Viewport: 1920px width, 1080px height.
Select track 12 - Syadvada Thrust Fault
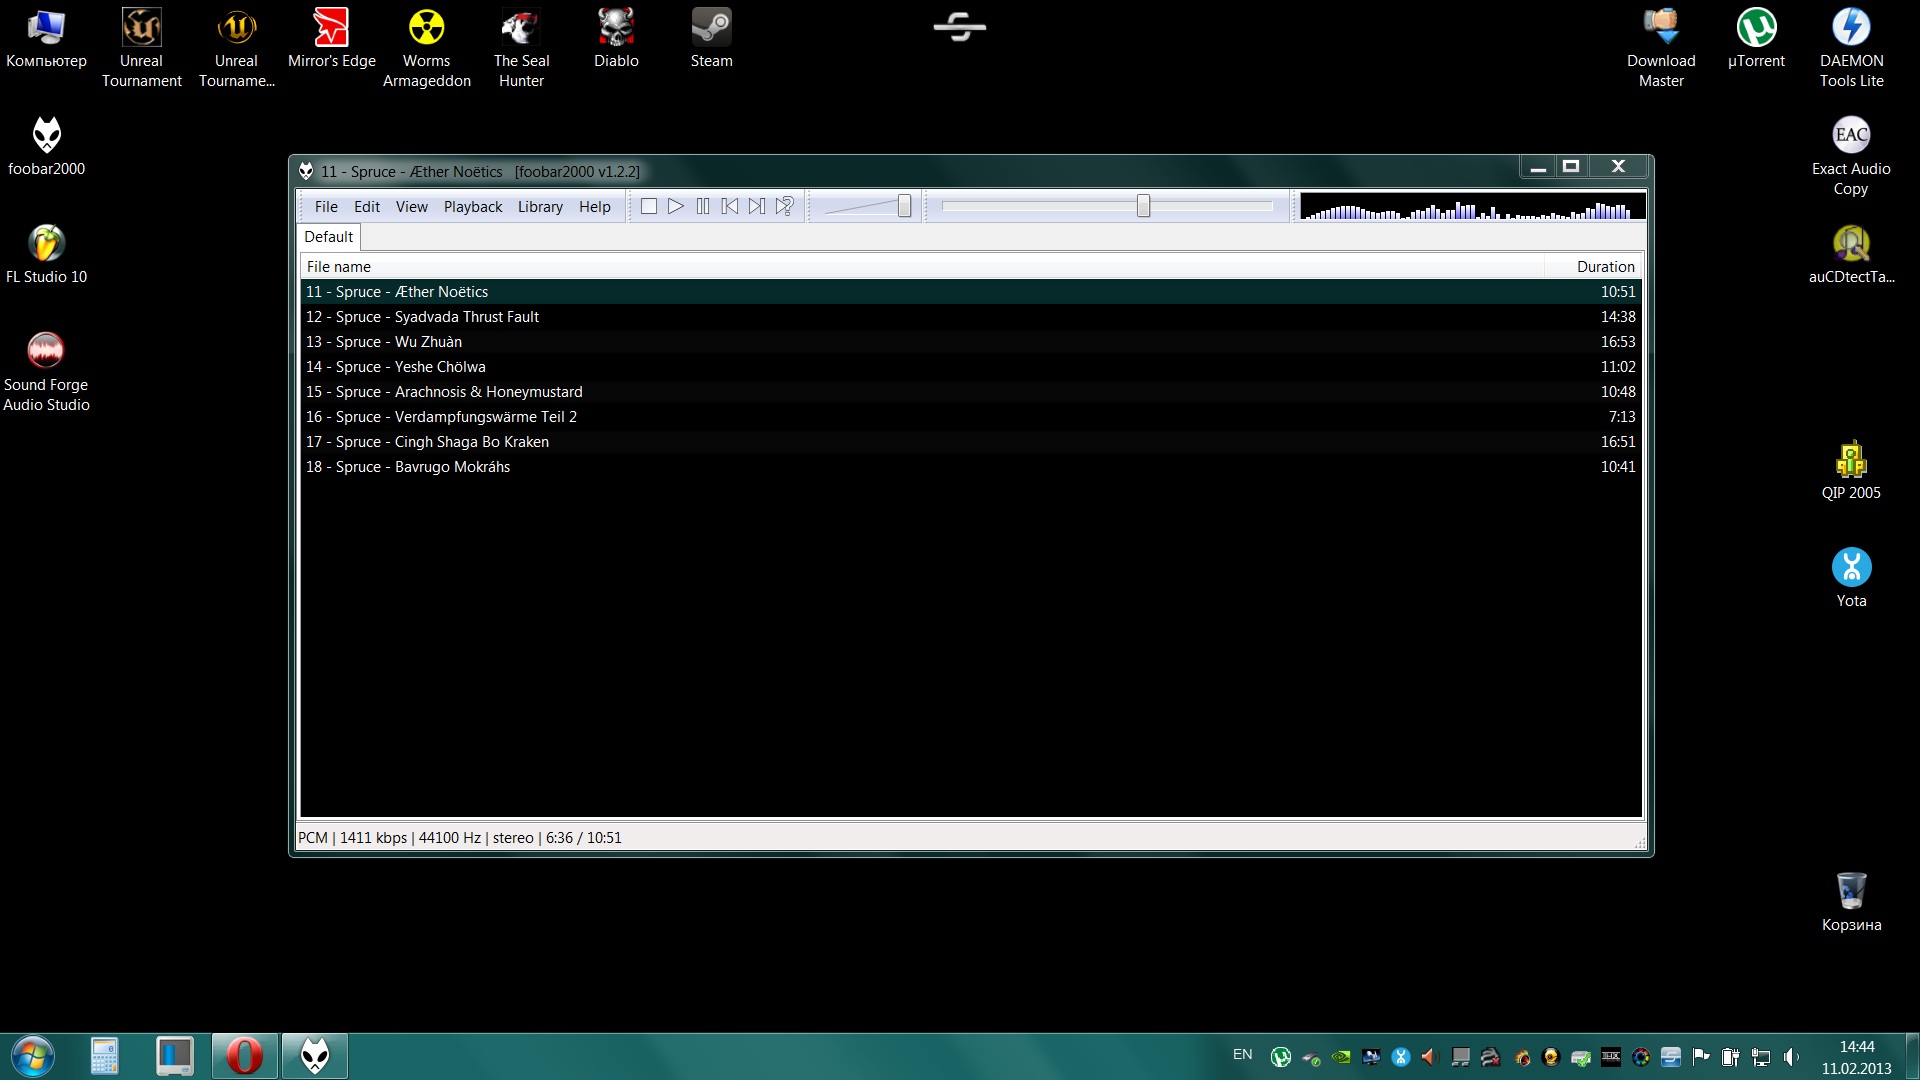tap(970, 317)
